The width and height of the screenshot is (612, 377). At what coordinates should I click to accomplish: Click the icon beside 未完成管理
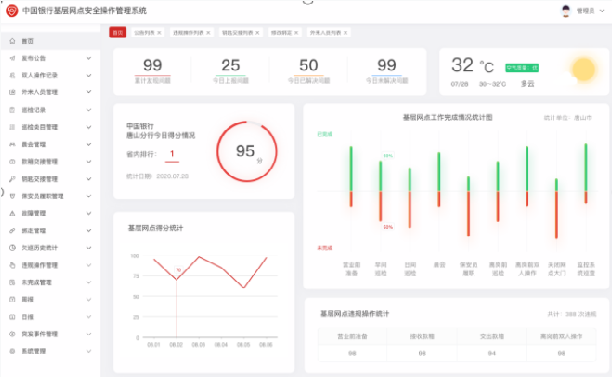point(12,282)
